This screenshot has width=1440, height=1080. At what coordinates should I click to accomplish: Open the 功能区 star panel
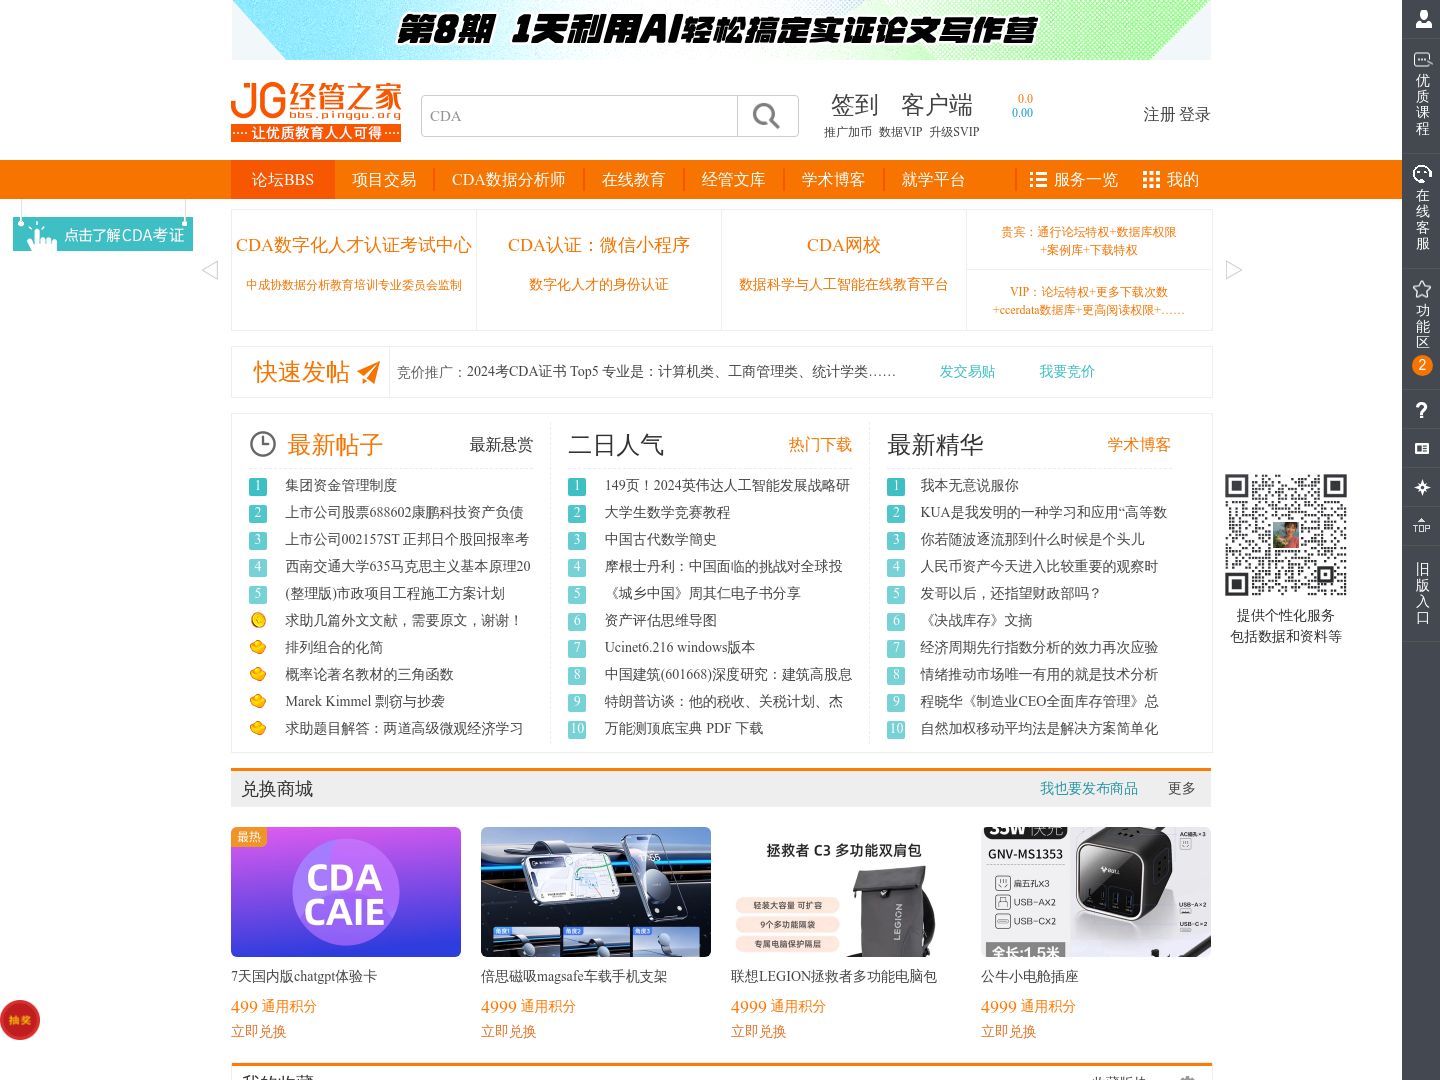click(x=1422, y=314)
